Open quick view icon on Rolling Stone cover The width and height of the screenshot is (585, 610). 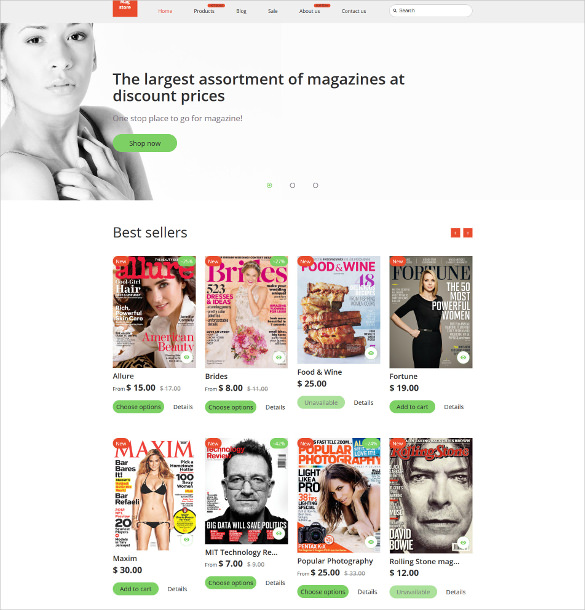(x=463, y=542)
